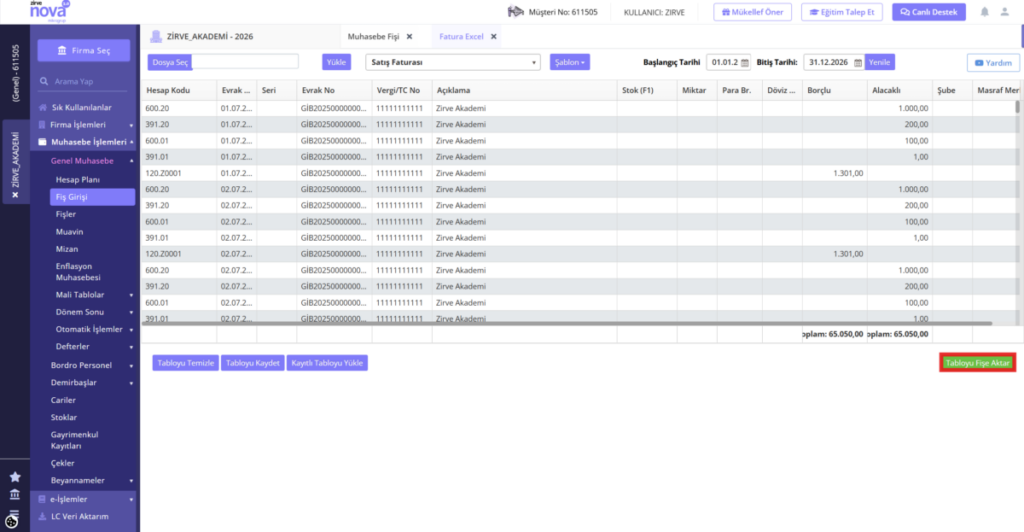Expand Defterler submenu

pos(131,347)
